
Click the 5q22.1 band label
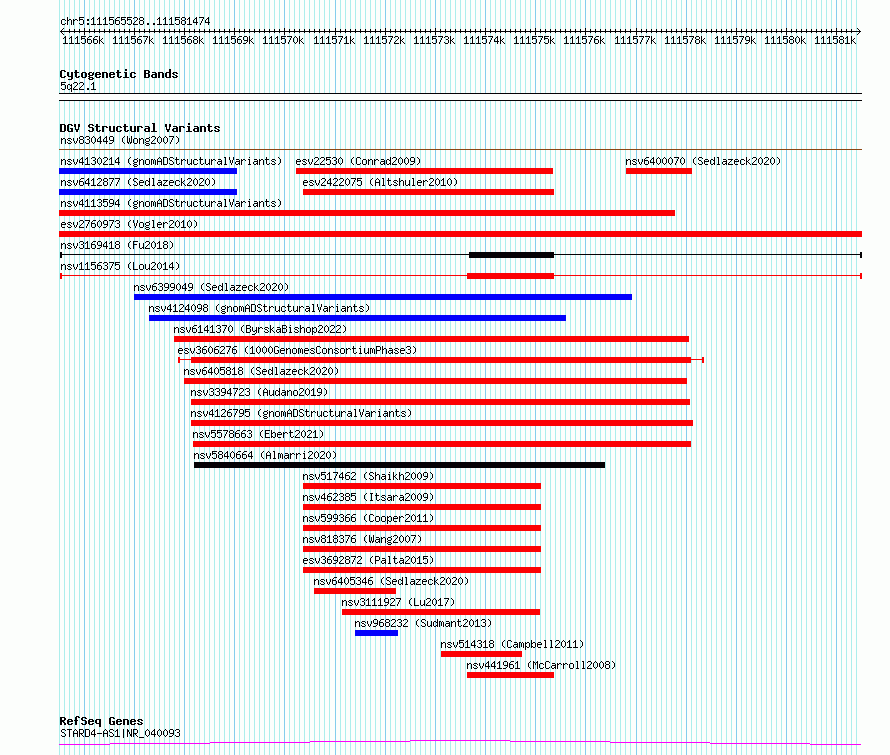point(78,86)
